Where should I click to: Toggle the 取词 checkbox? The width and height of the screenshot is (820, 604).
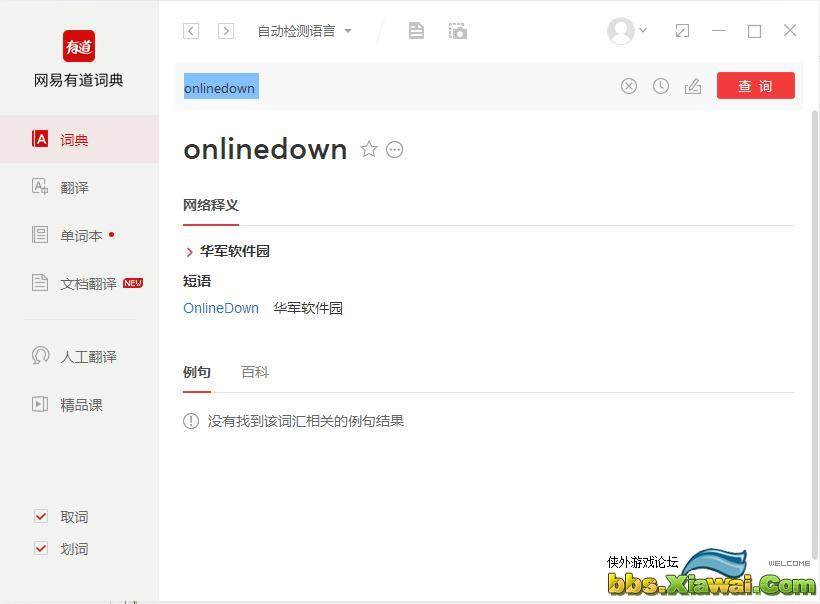pos(41,517)
